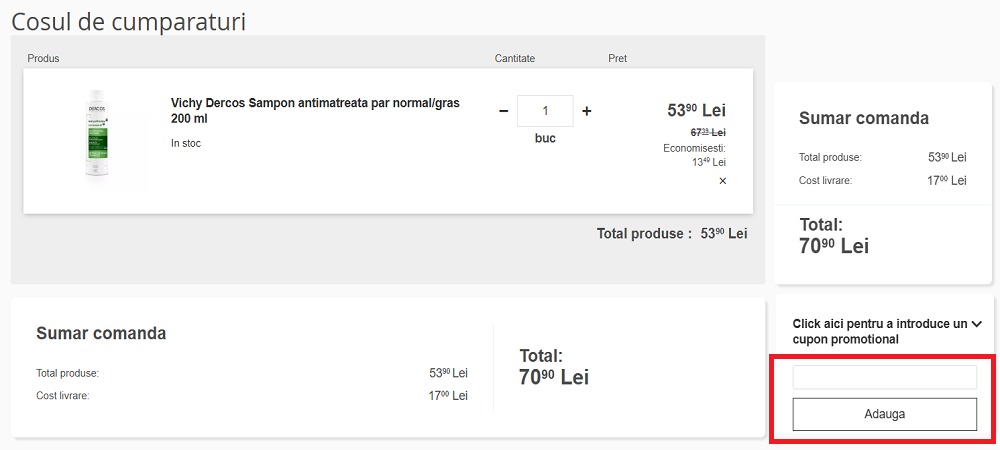Click Cost livrare in the right summary
1000x450 pixels.
(x=828, y=181)
